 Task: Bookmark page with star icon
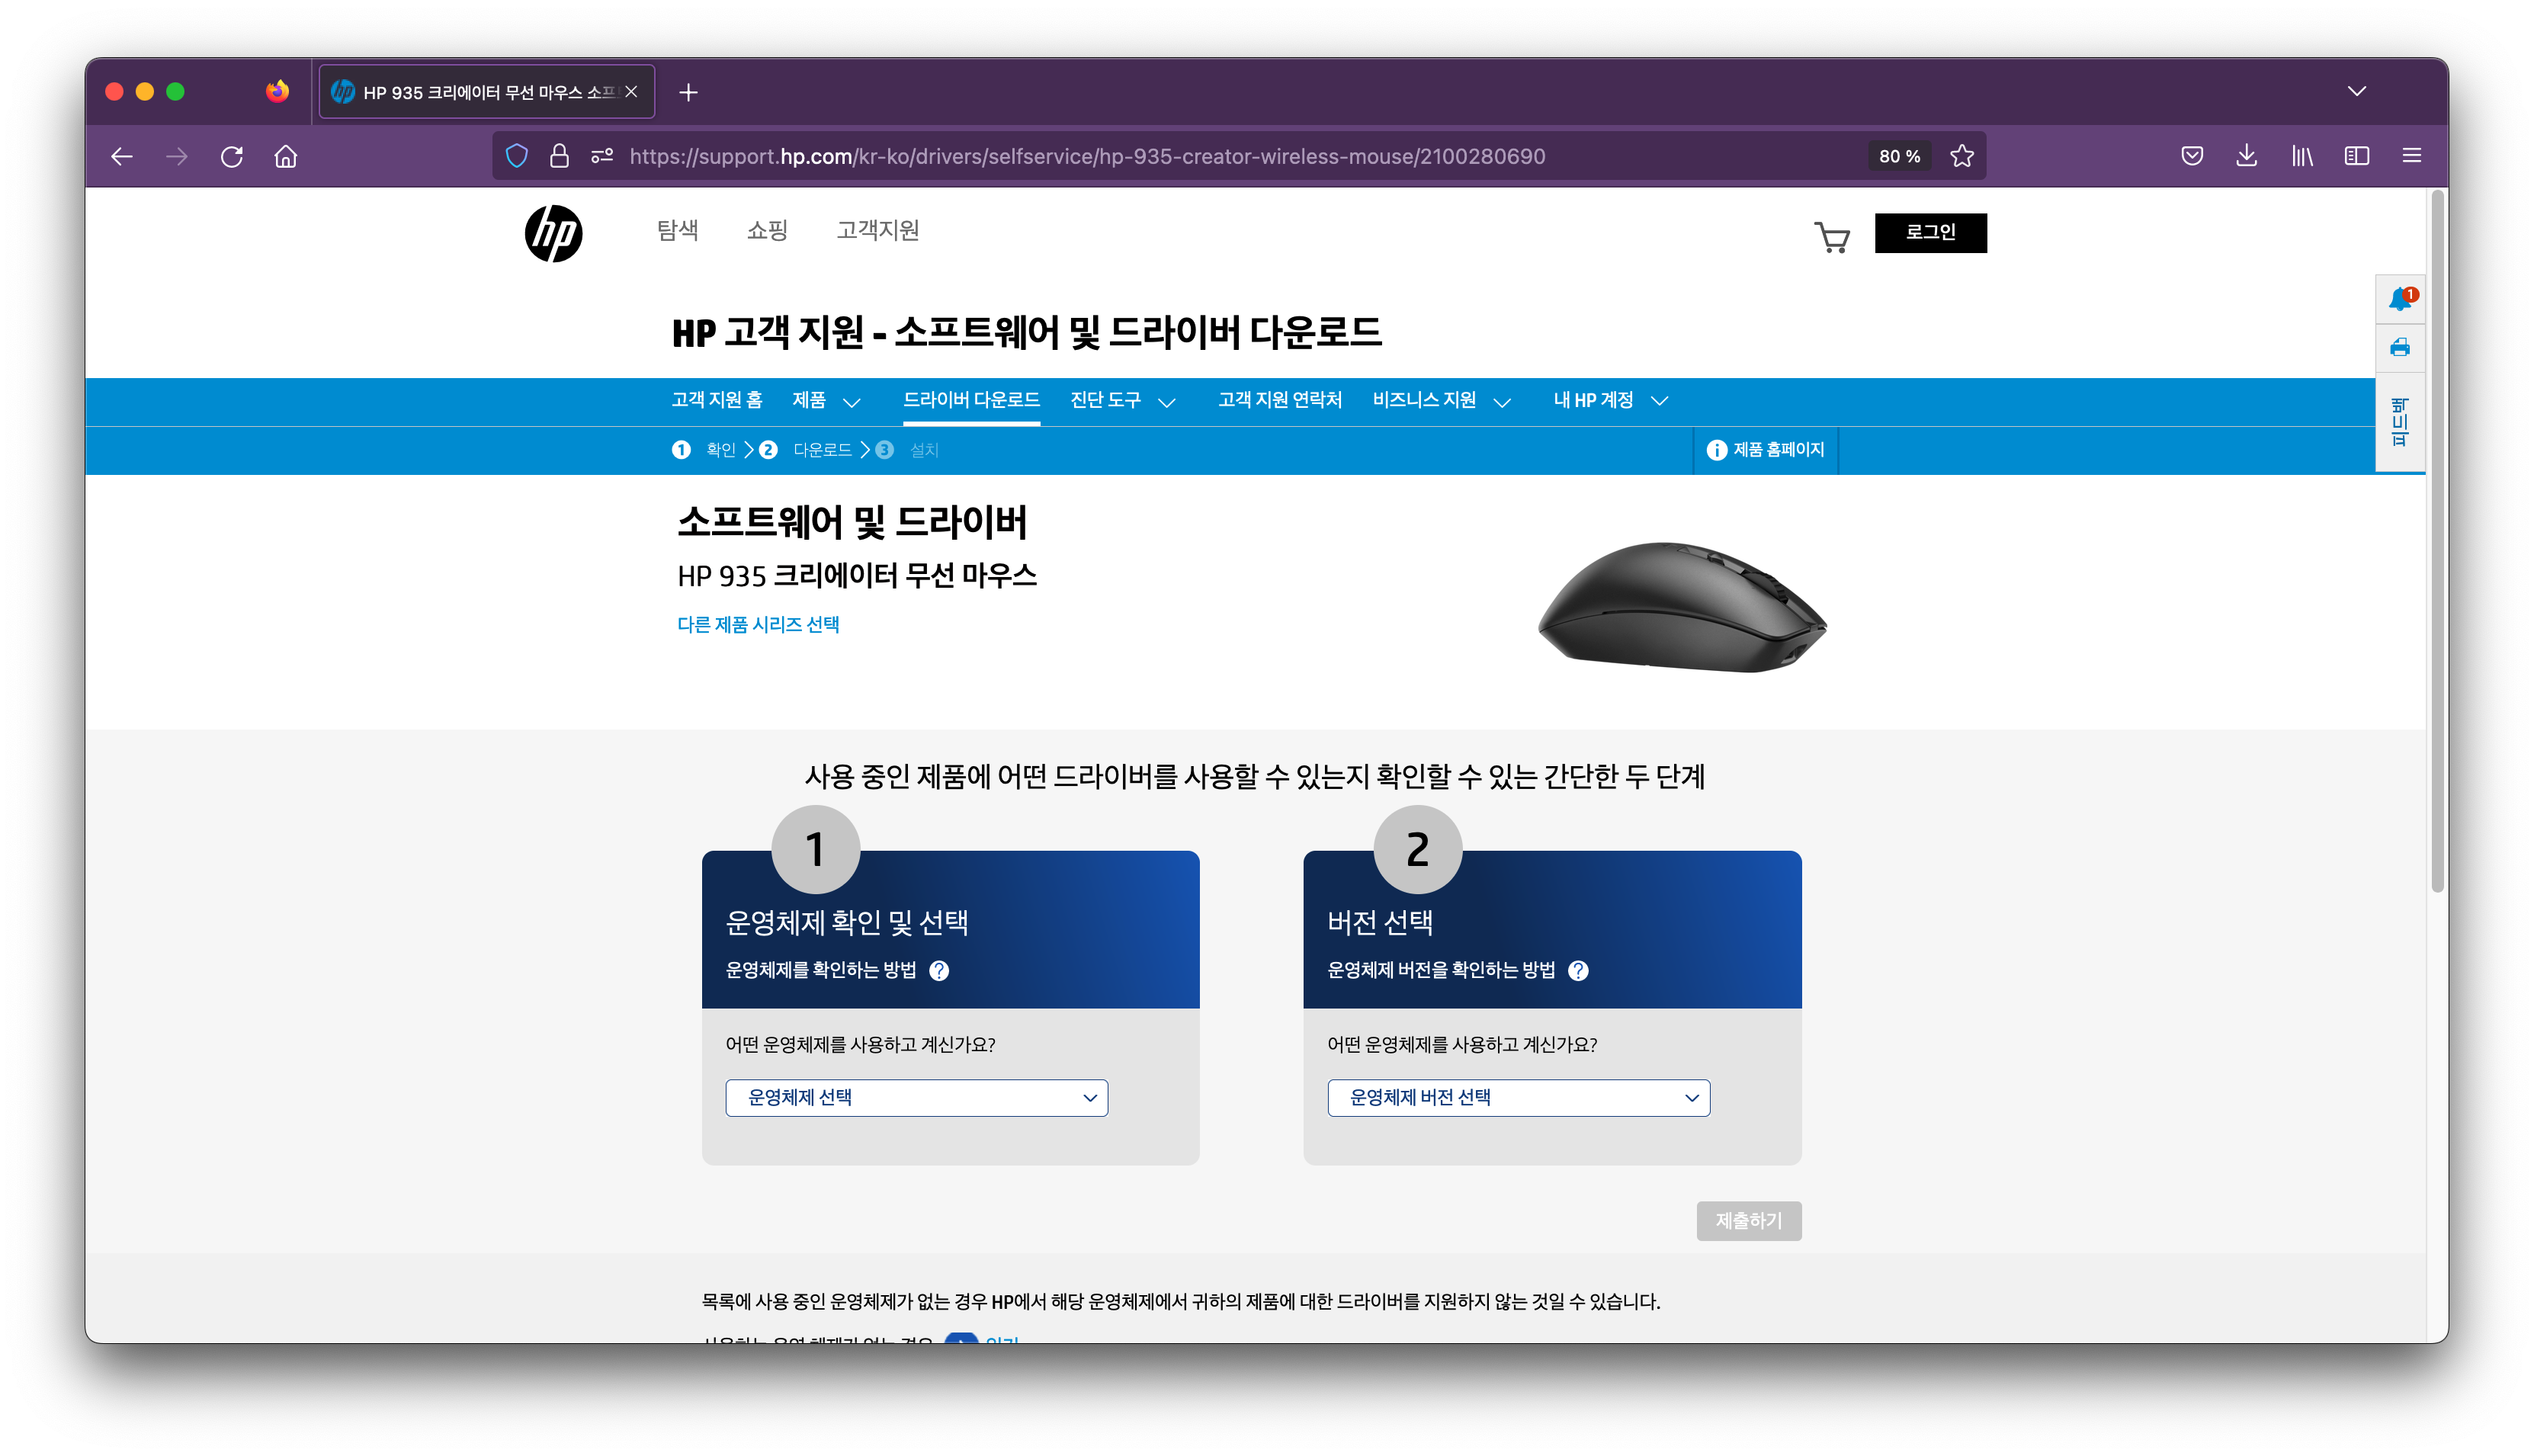pos(1962,156)
